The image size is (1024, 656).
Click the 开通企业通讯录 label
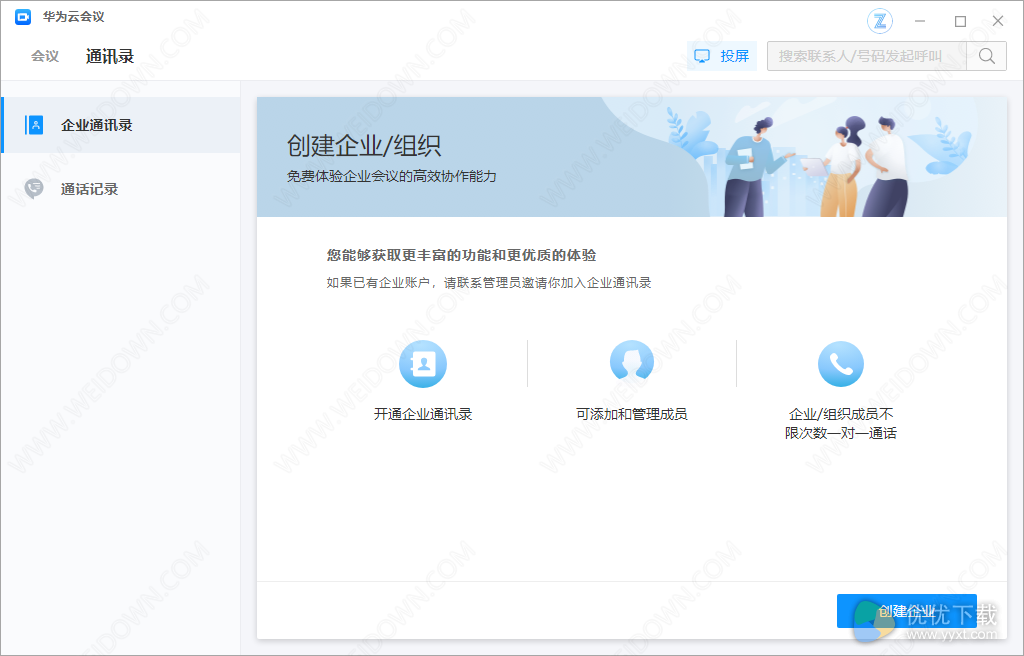click(x=423, y=414)
